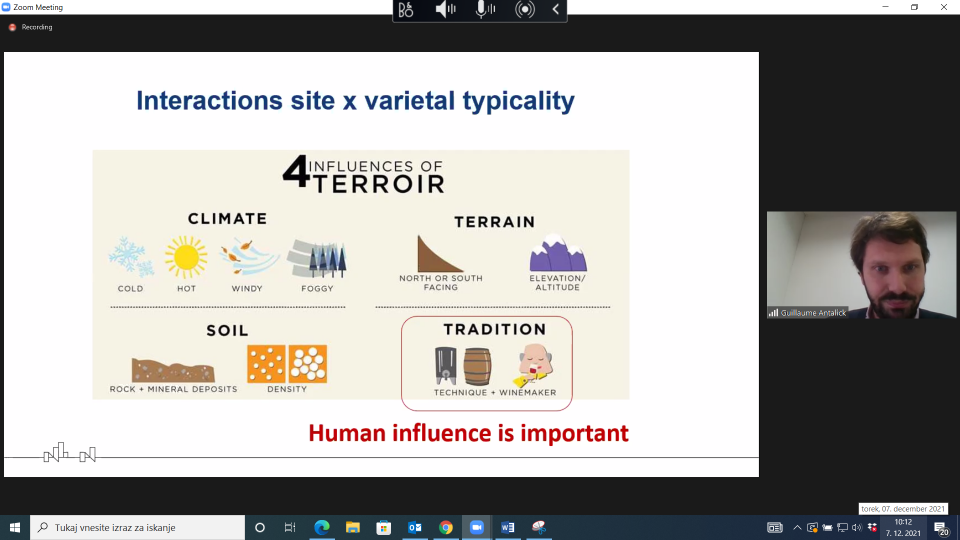960x540 pixels.
Task: Open Outlook from the taskbar
Action: point(414,527)
